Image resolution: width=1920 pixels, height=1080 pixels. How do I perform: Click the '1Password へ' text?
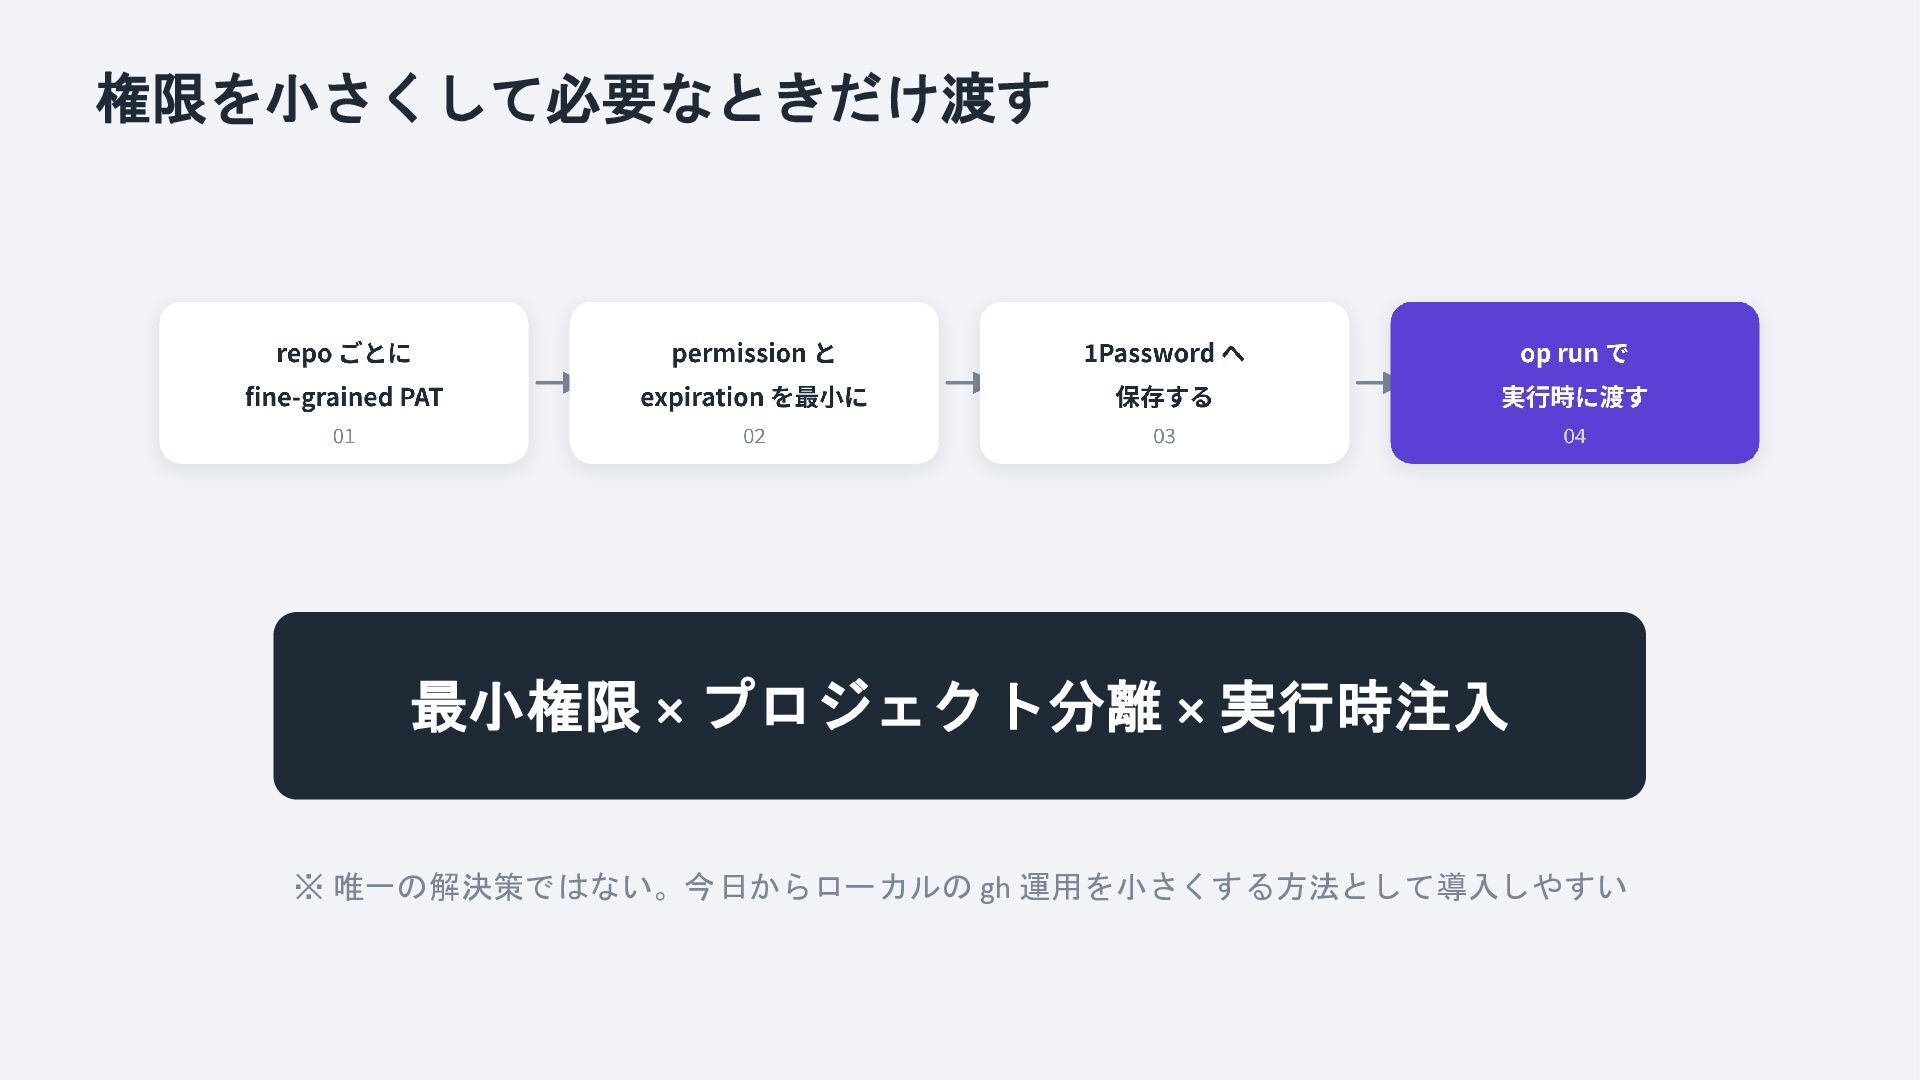[x=1164, y=353]
